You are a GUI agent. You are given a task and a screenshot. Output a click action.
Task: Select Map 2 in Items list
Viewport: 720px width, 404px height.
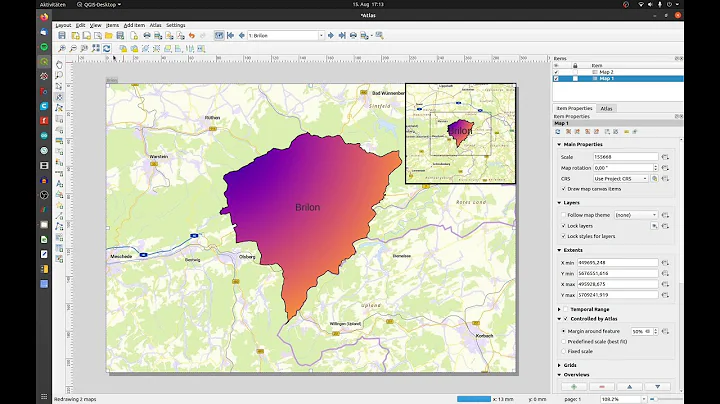pos(606,72)
